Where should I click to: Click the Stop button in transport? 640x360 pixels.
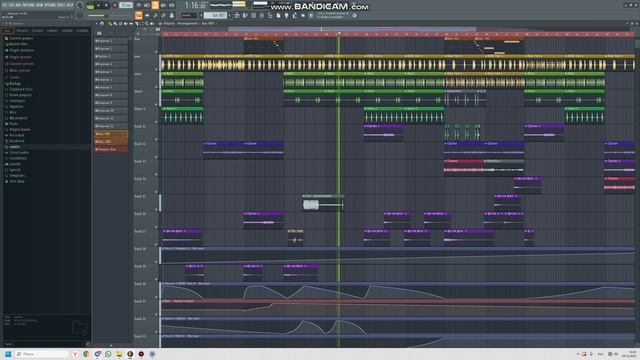[x=106, y=5]
